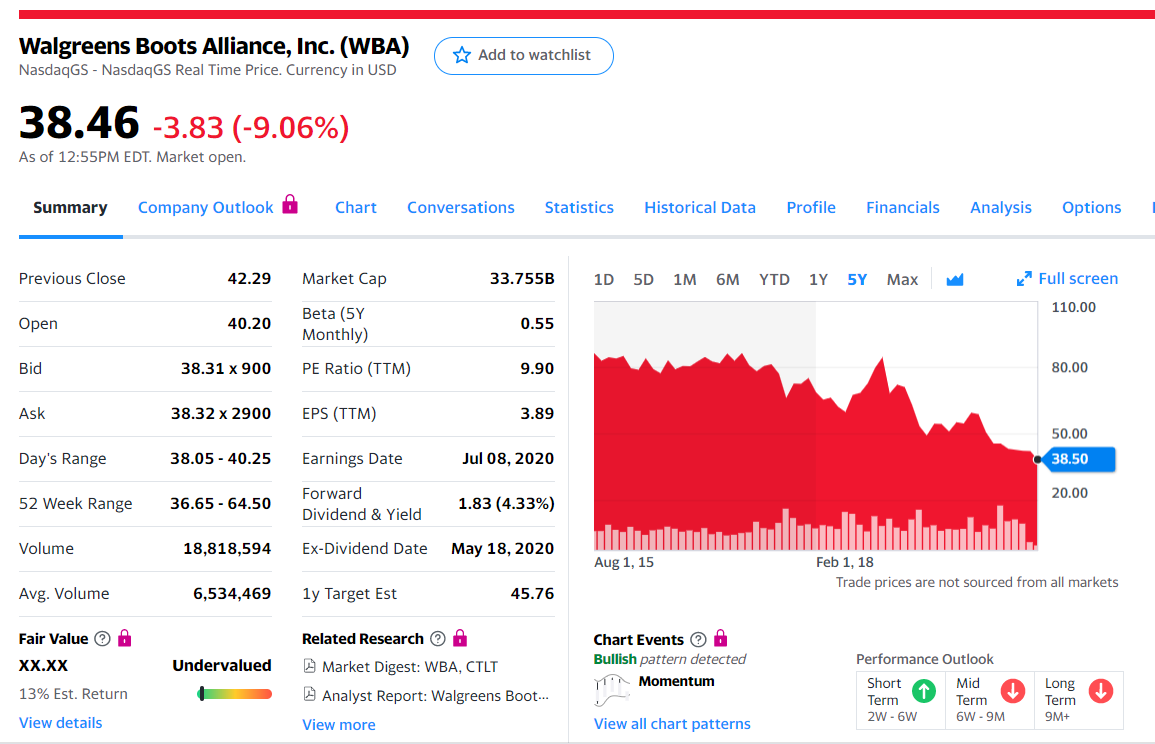Select the Long Term 9M+ outlook
The width and height of the screenshot is (1155, 744).
coord(1079,700)
